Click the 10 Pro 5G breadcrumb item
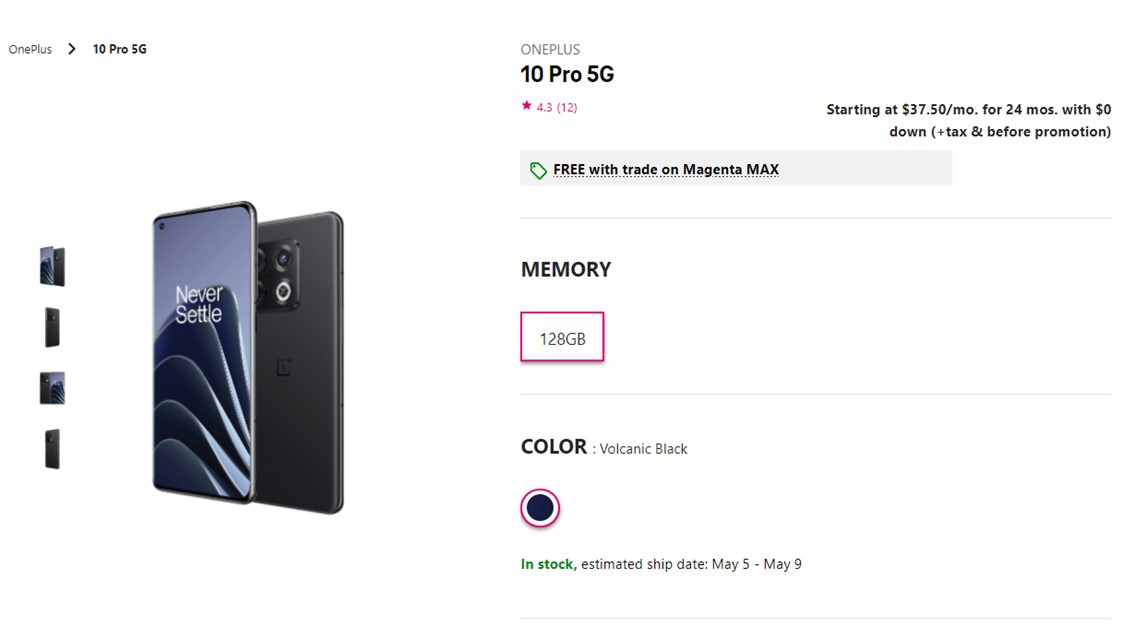Viewport: 1137px width, 639px height. click(120, 49)
